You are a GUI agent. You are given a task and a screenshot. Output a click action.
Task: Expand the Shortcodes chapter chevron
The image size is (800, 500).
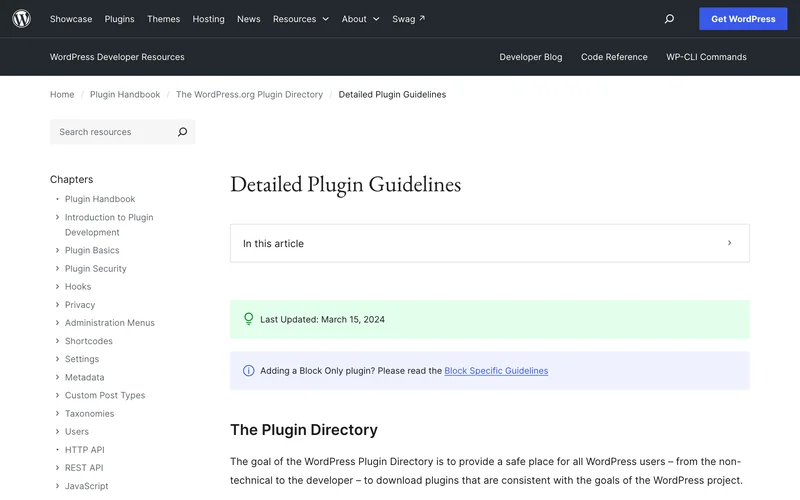click(57, 340)
